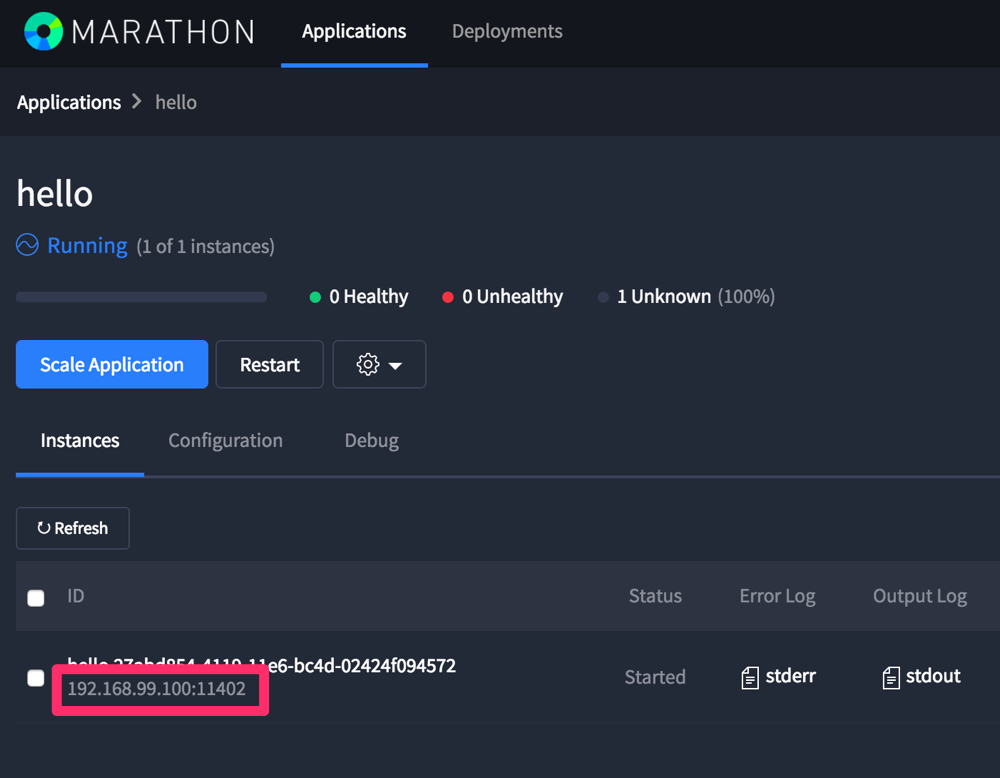Open the gear settings dropdown

click(x=379, y=364)
